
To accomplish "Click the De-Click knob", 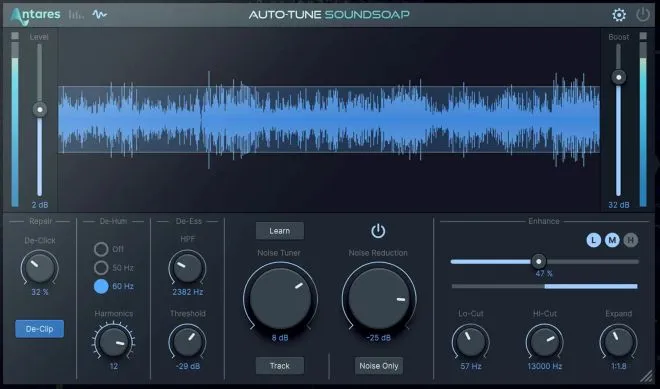I will (x=40, y=268).
